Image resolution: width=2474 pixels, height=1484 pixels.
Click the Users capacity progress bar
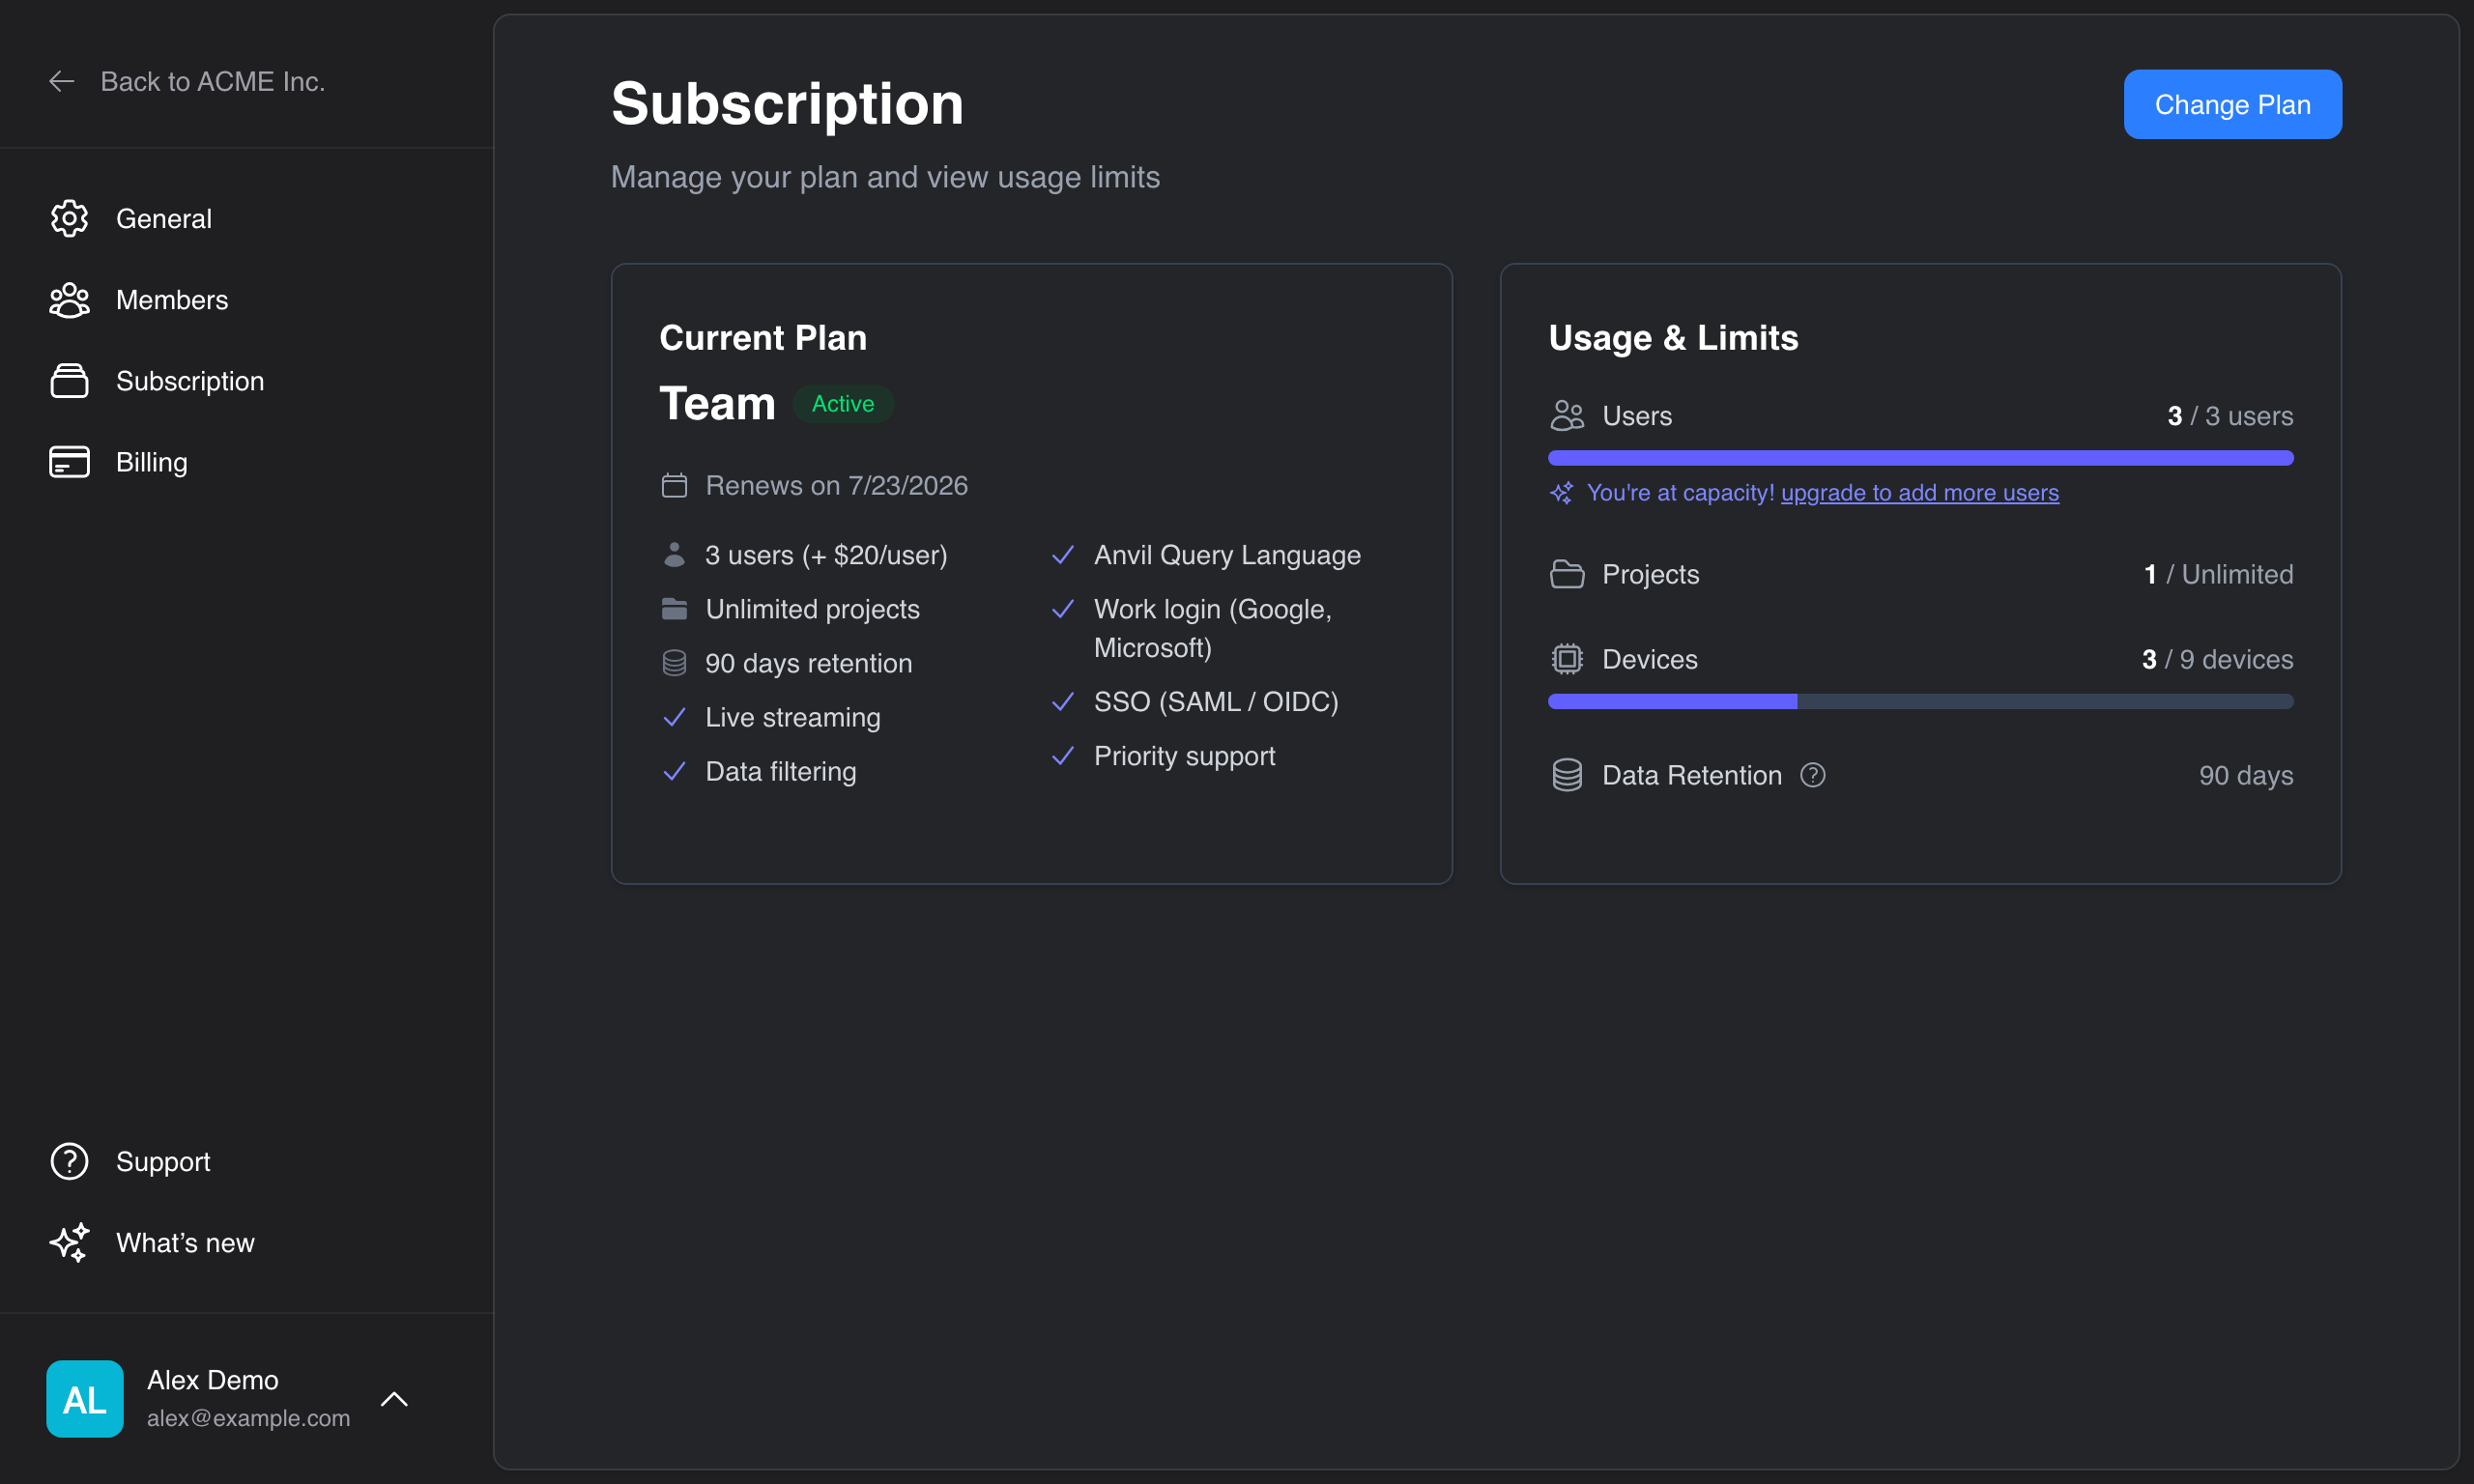[1920, 458]
